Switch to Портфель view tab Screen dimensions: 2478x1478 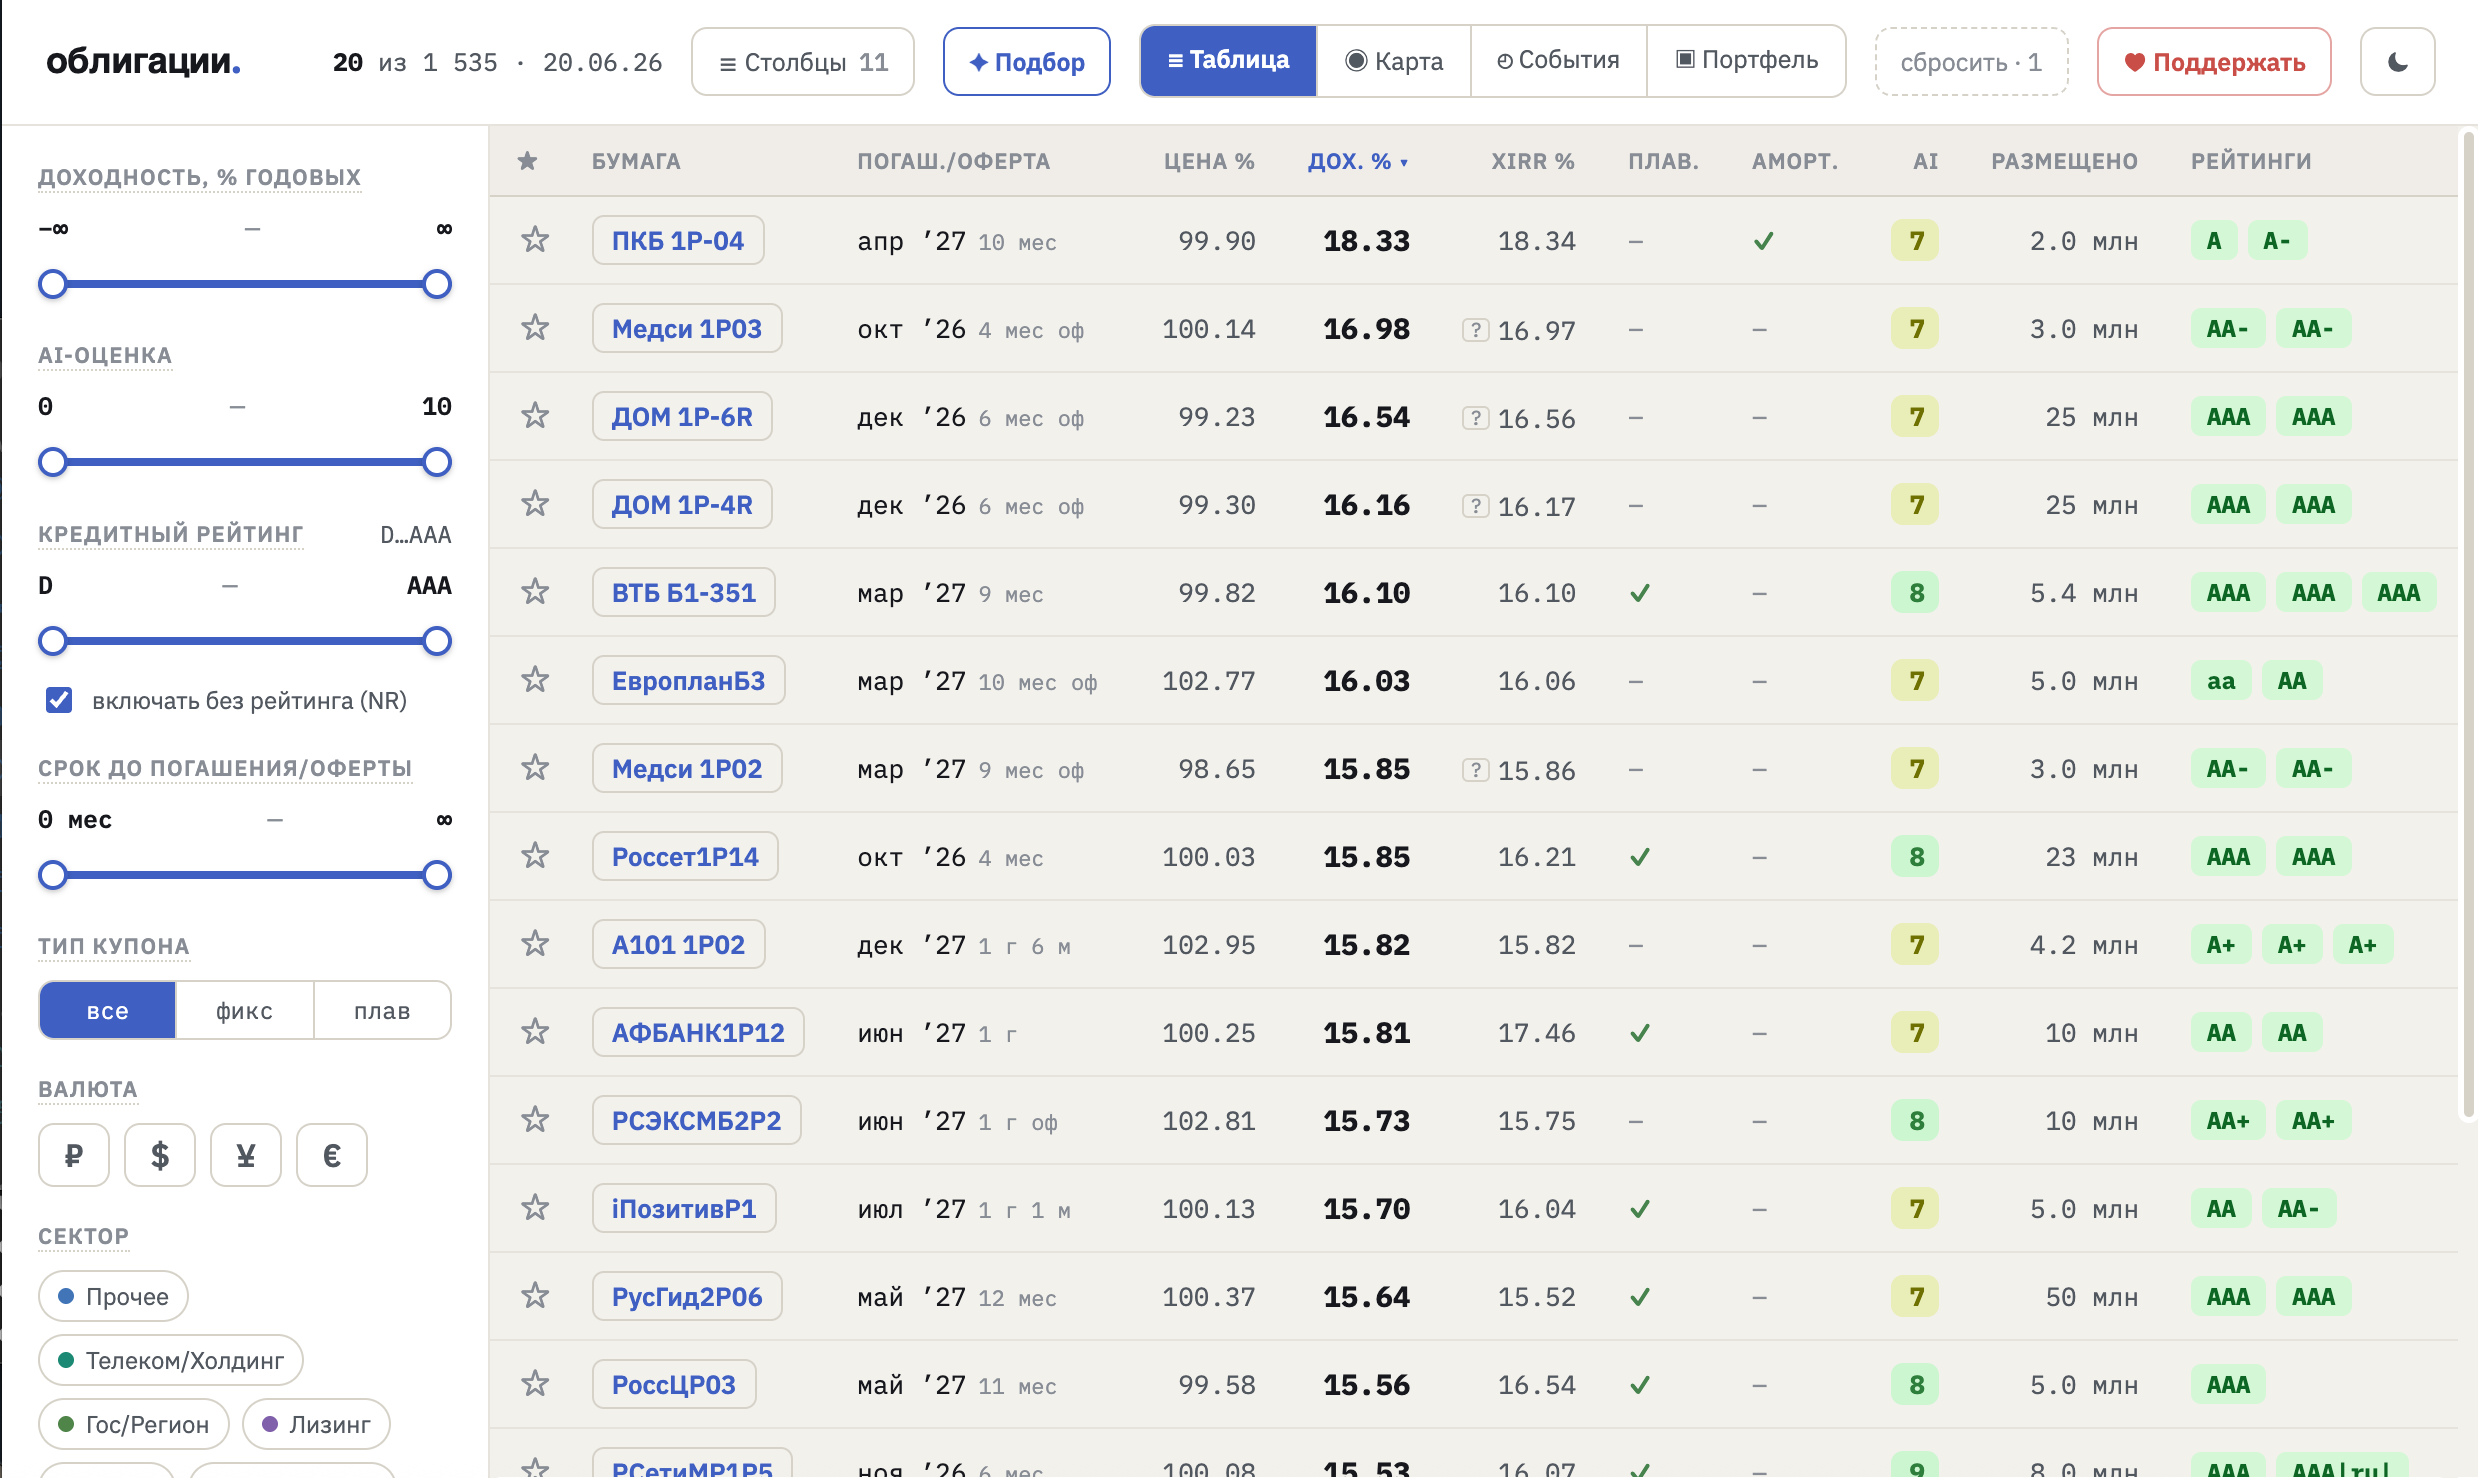1746,61
